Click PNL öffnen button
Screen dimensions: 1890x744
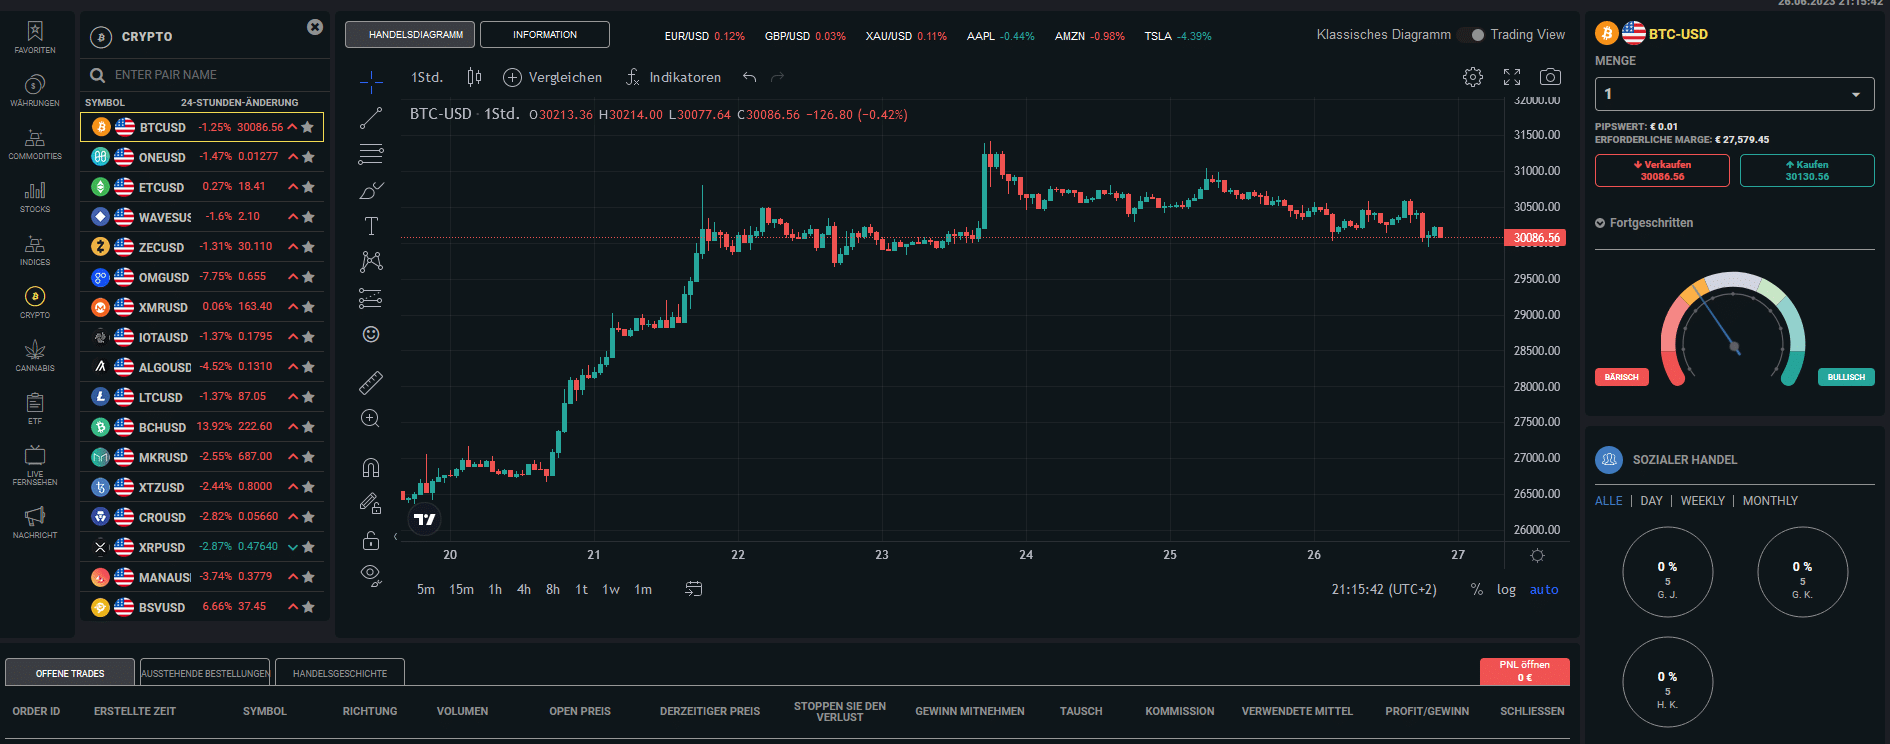[x=1524, y=671]
